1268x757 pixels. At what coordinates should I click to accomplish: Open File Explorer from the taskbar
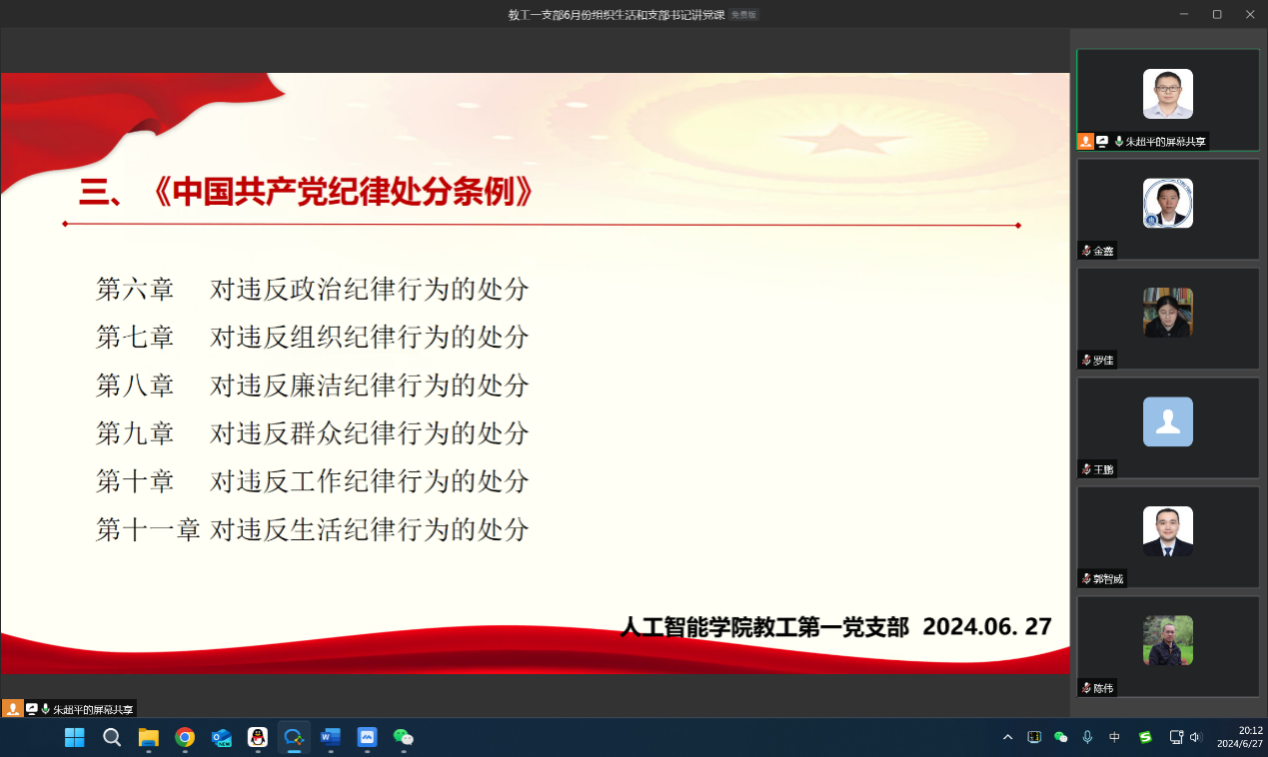[148, 737]
